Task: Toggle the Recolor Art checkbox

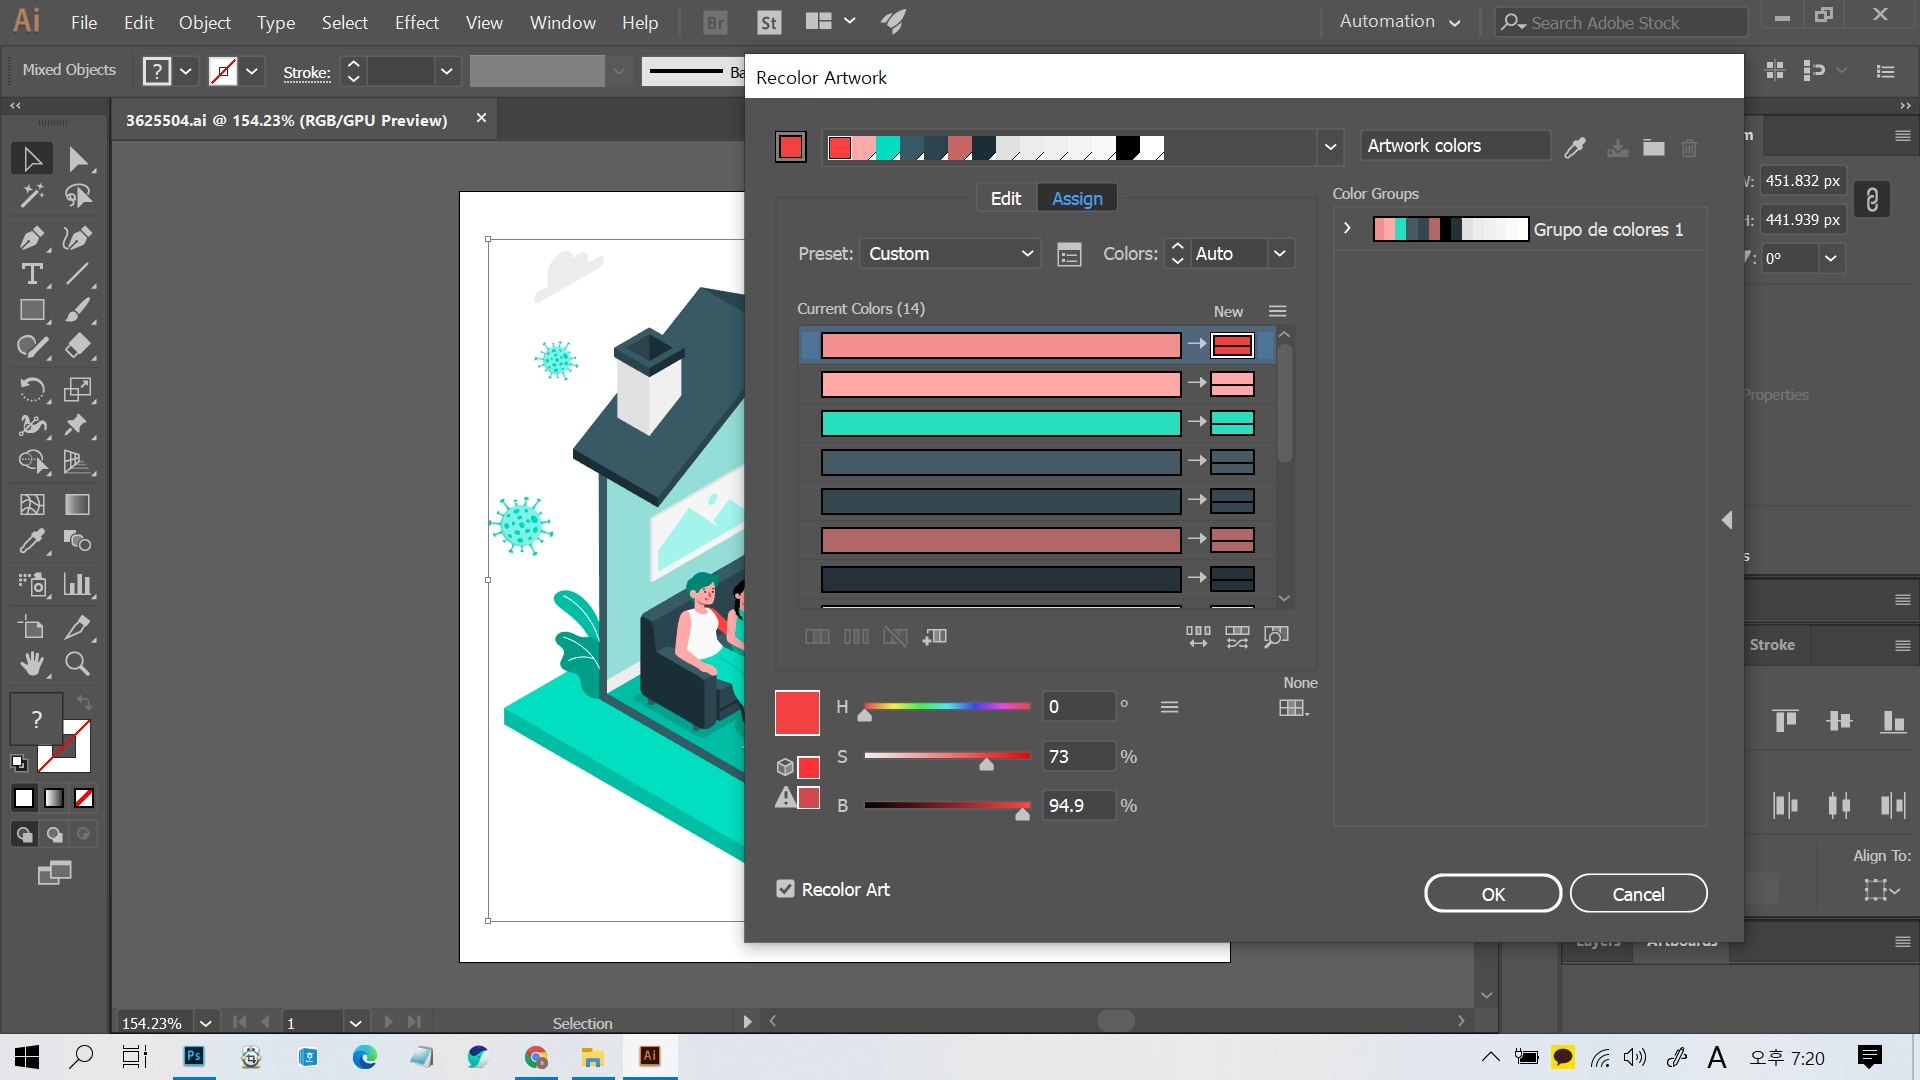Action: tap(786, 889)
